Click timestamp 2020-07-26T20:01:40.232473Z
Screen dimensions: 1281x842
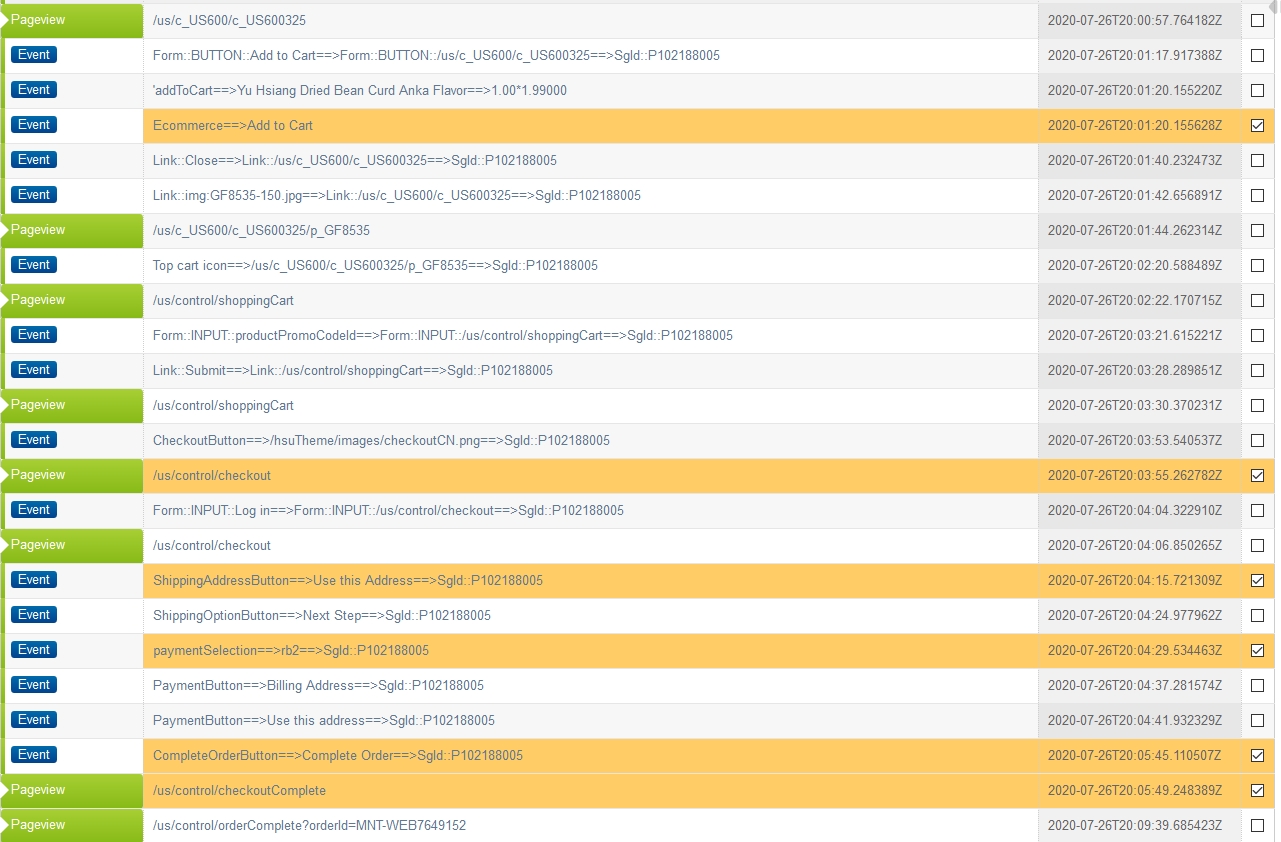point(1135,161)
